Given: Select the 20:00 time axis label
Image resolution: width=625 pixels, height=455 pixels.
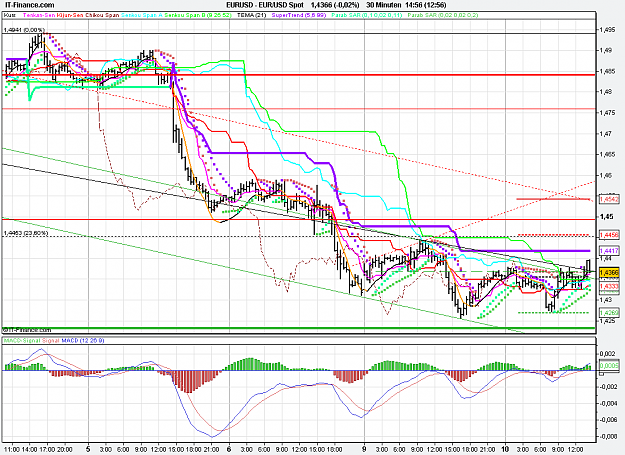Looking at the screenshot, I should click(x=65, y=449).
